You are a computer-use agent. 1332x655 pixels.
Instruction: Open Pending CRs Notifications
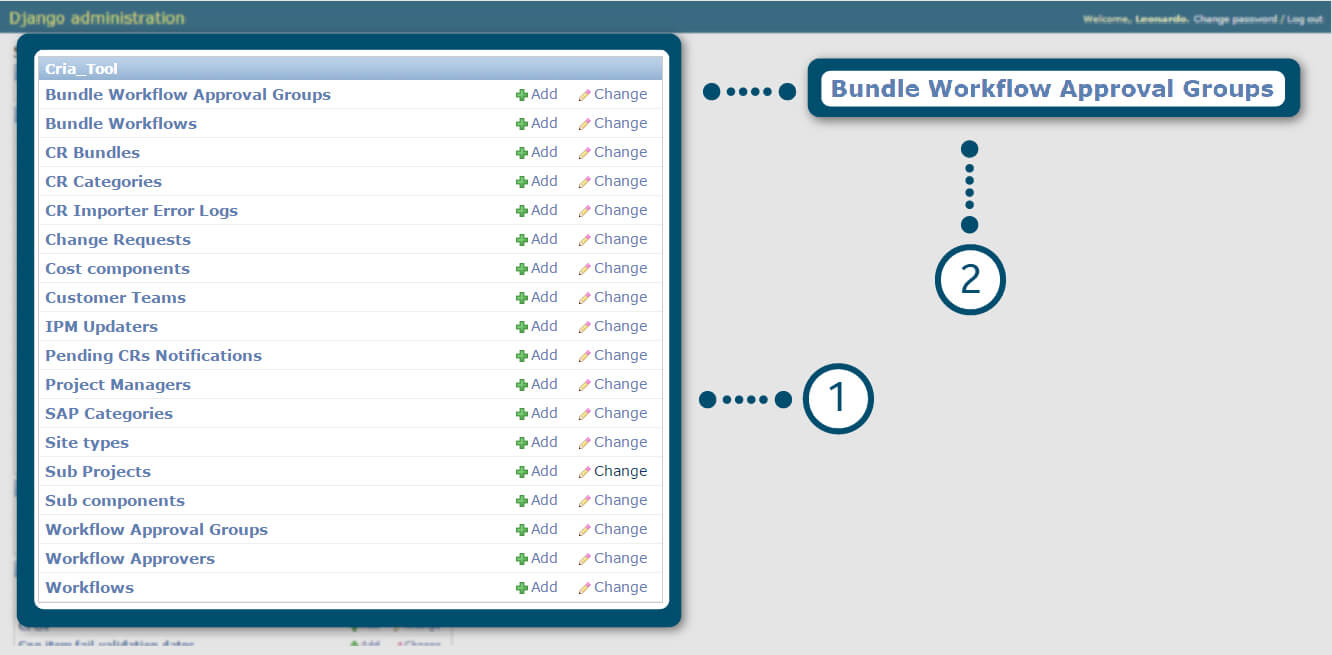pyautogui.click(x=153, y=356)
